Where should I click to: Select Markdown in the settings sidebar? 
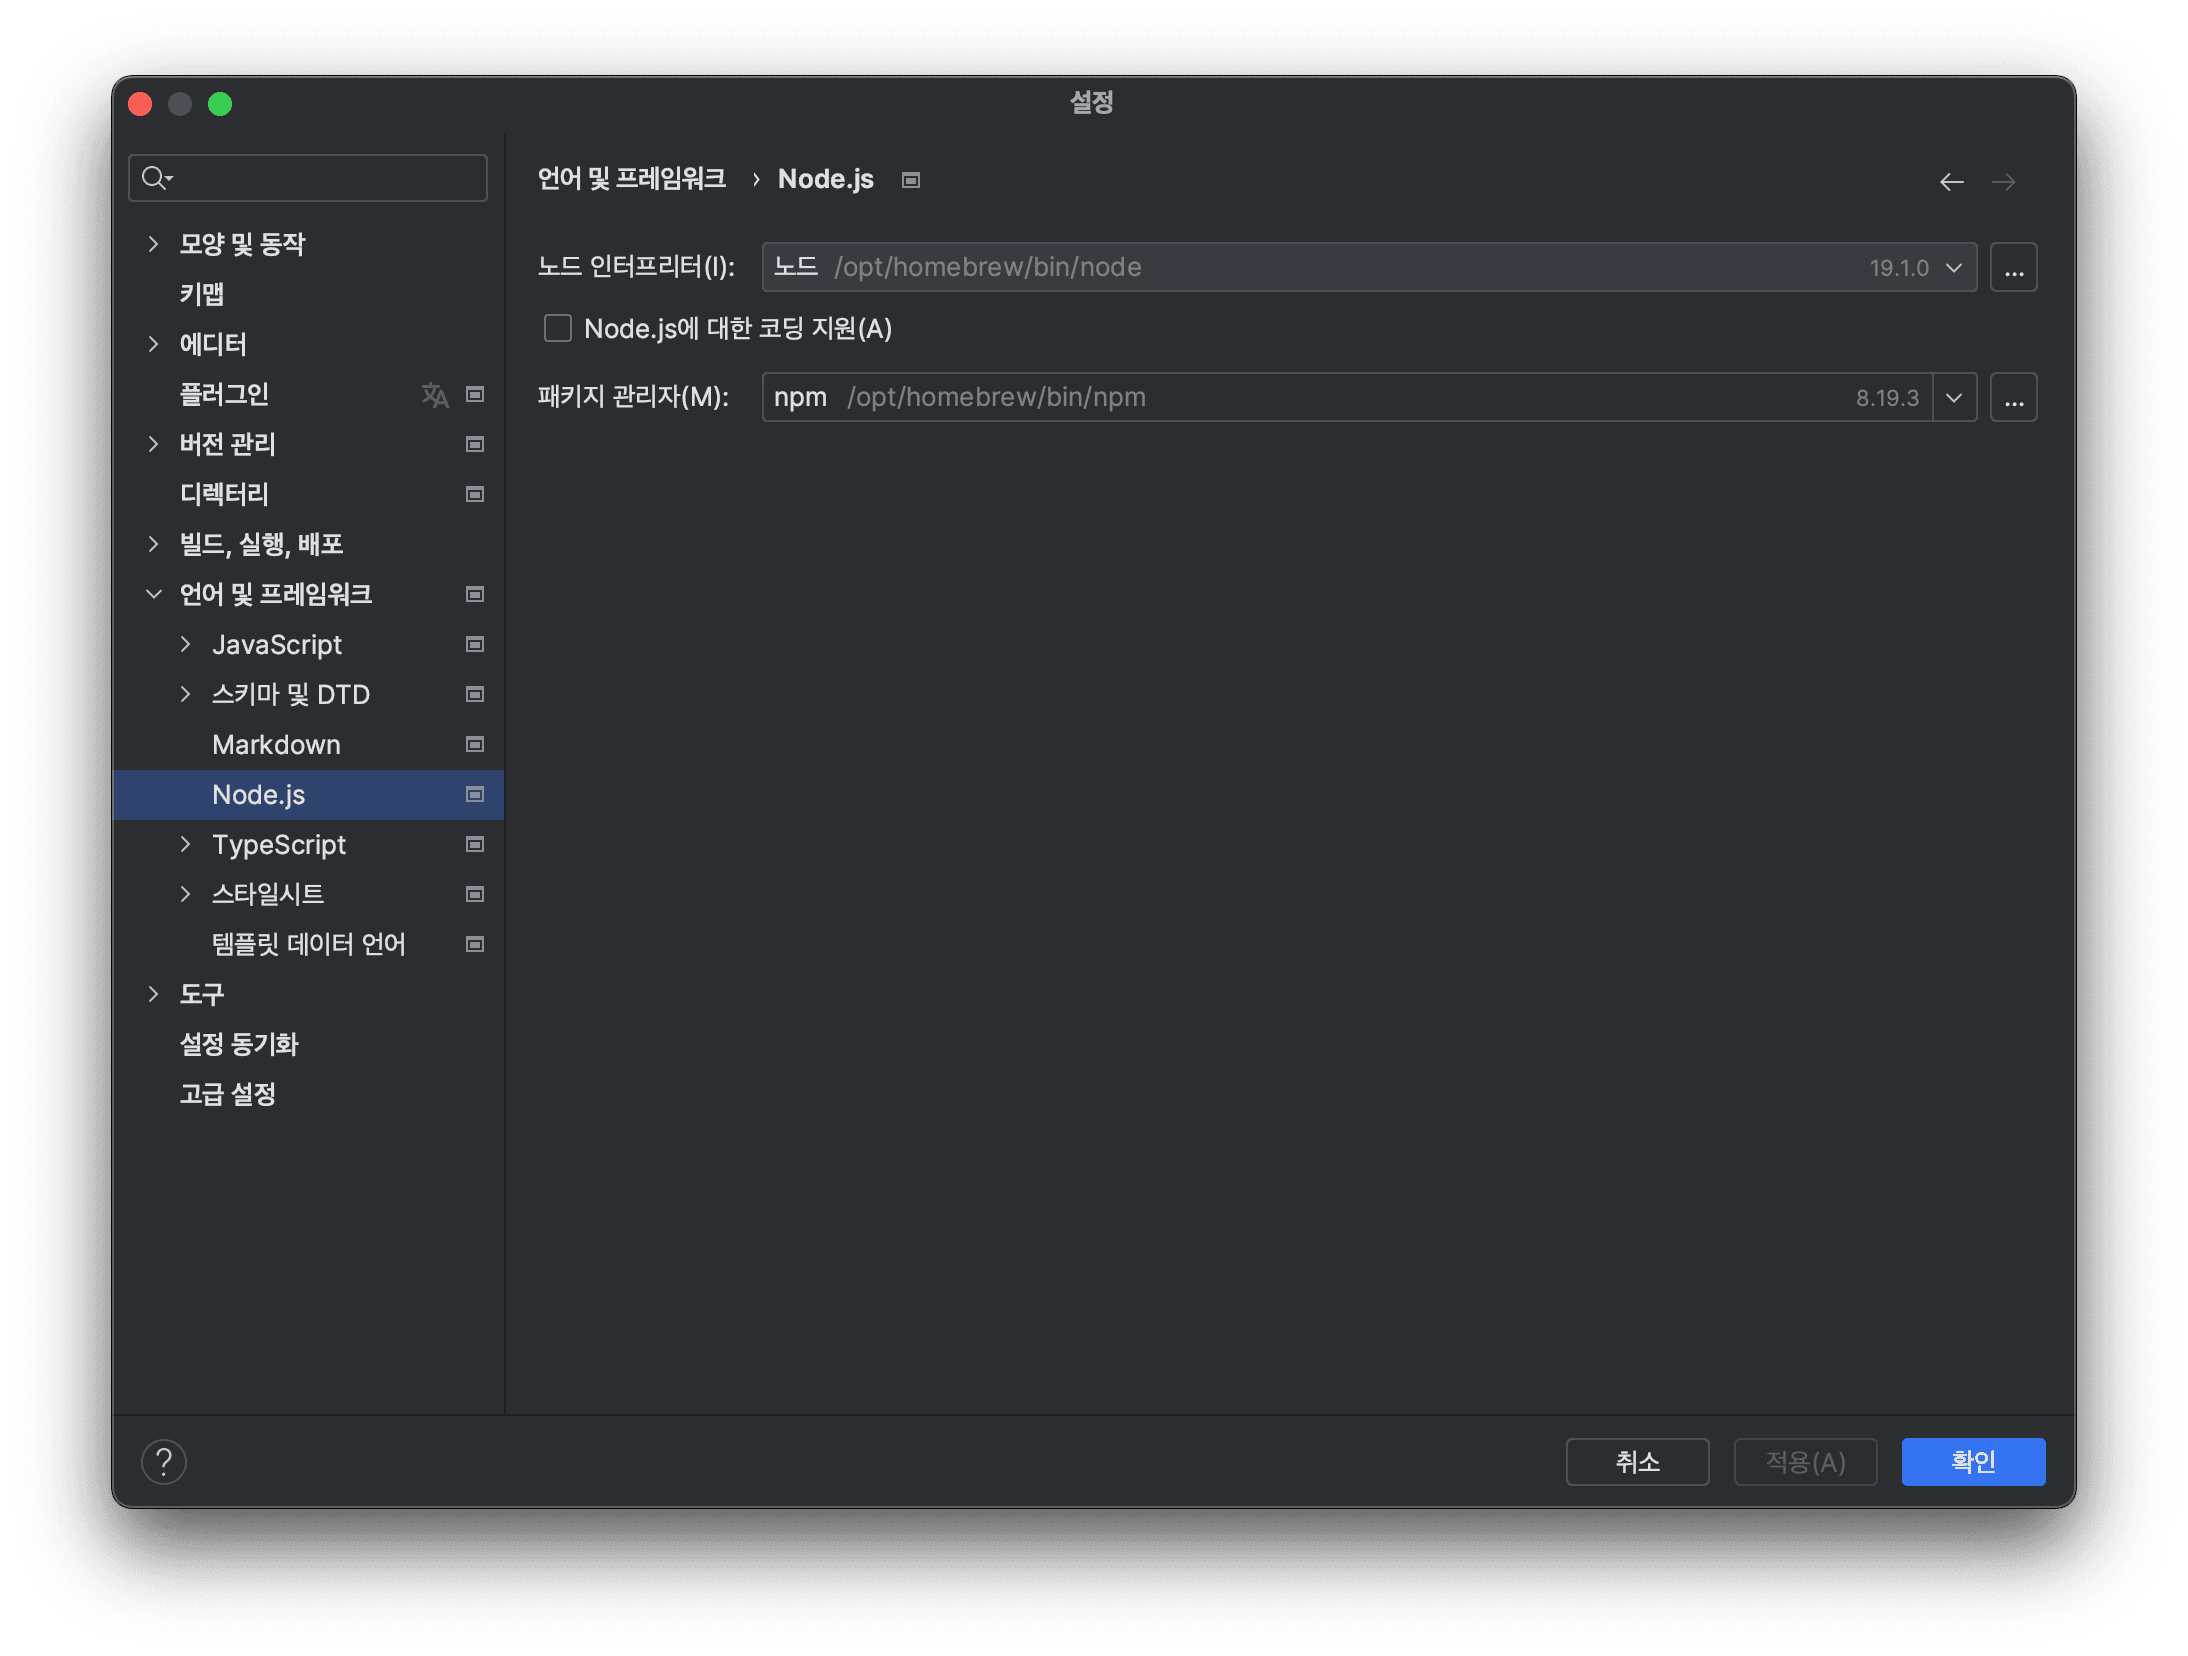coord(276,744)
